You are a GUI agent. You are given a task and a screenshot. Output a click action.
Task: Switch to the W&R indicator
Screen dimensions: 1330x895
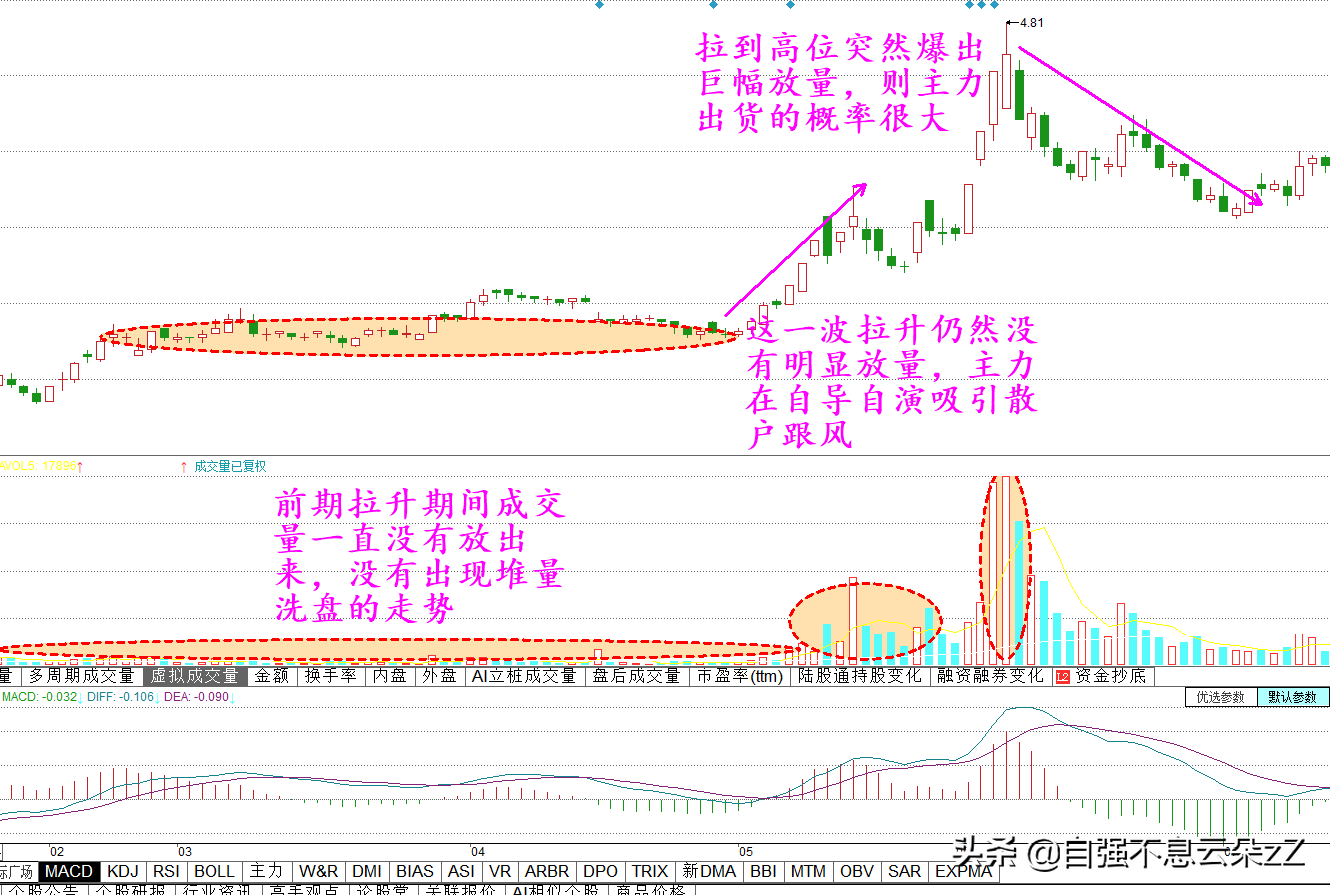pos(319,871)
